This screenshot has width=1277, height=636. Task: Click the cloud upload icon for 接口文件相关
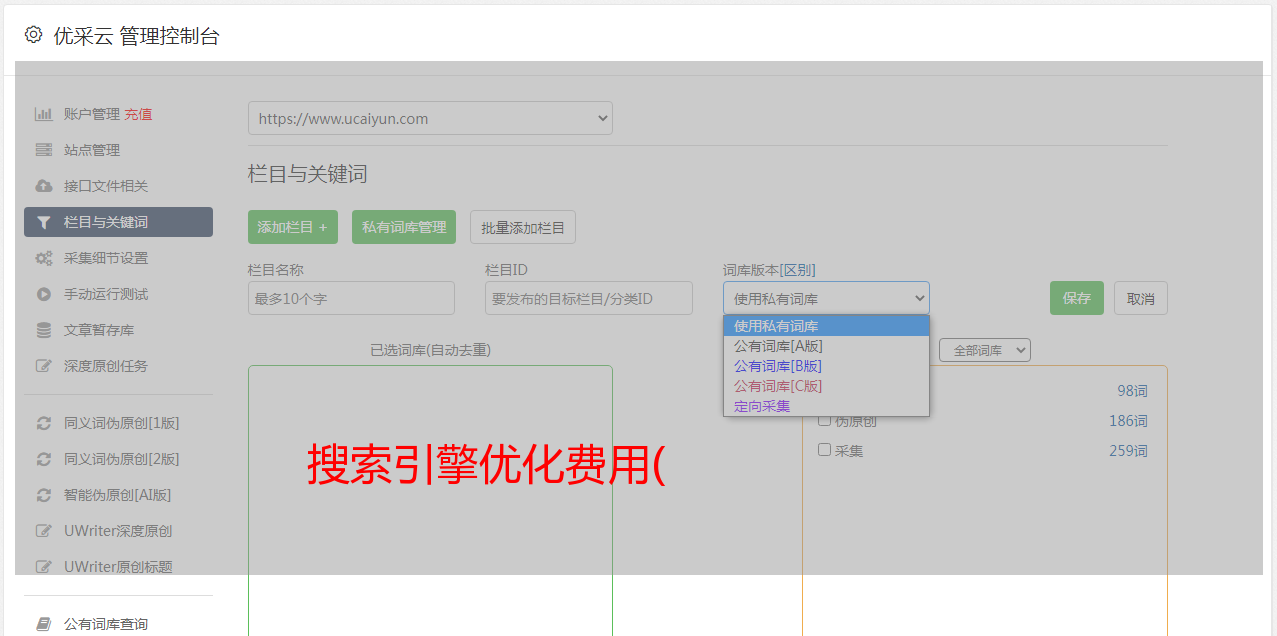(44, 186)
